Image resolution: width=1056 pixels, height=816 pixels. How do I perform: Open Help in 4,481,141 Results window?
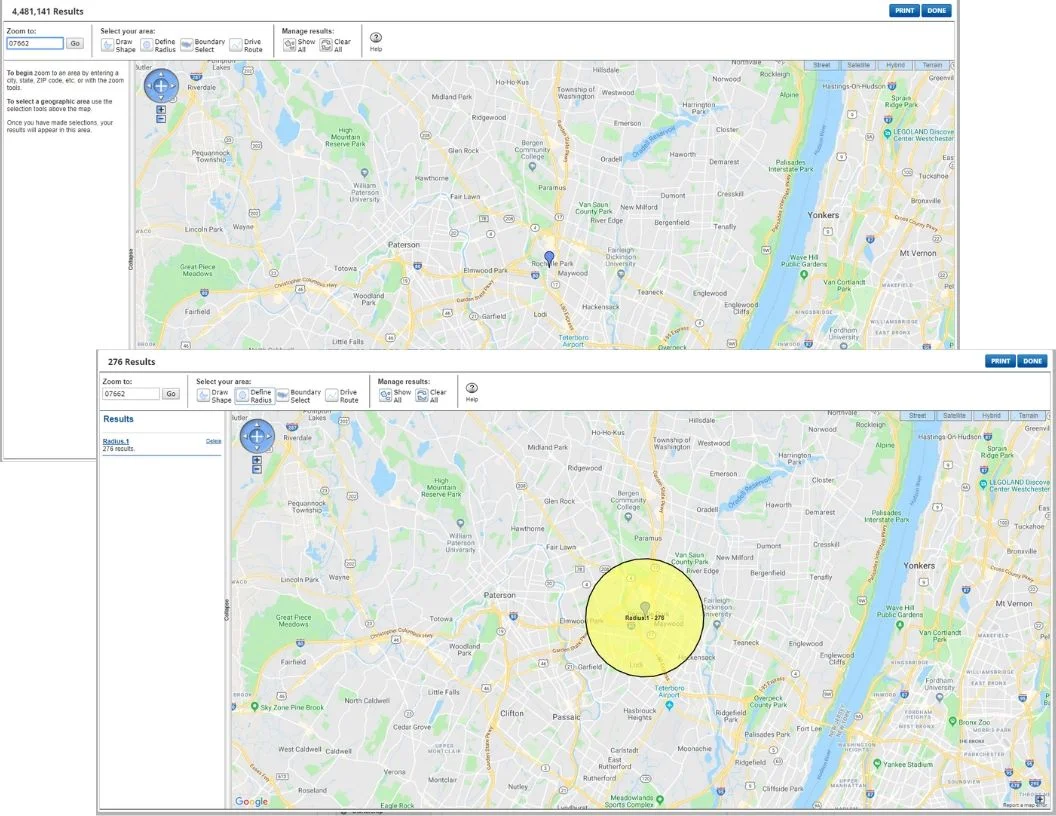(x=376, y=42)
